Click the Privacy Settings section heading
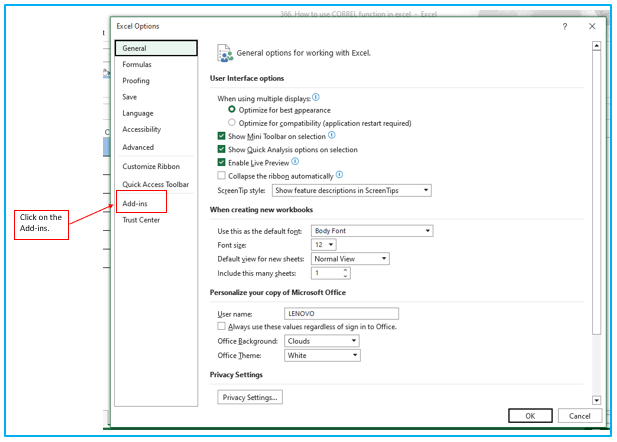 [236, 375]
